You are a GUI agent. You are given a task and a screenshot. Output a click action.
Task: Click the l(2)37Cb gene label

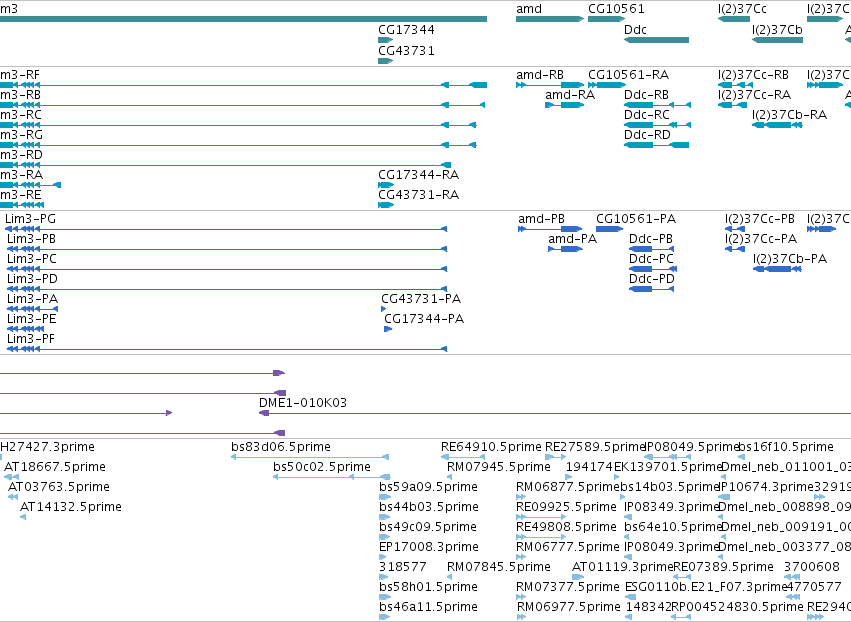coord(777,29)
